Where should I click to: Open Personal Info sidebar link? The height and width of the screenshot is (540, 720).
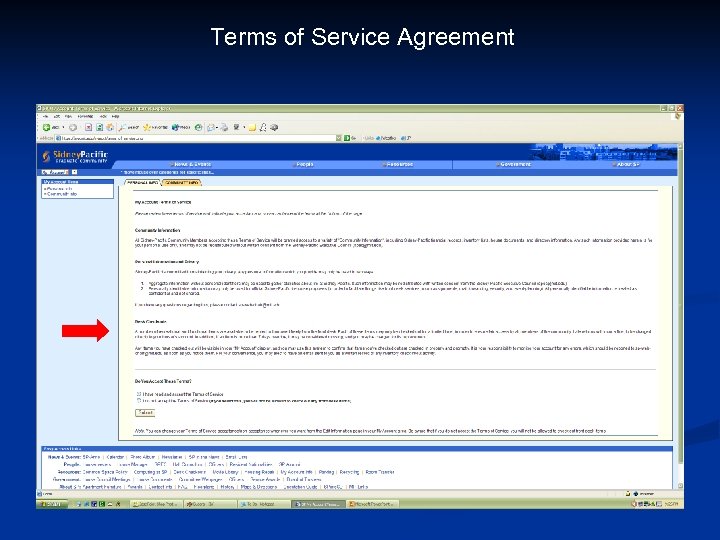pos(58,189)
